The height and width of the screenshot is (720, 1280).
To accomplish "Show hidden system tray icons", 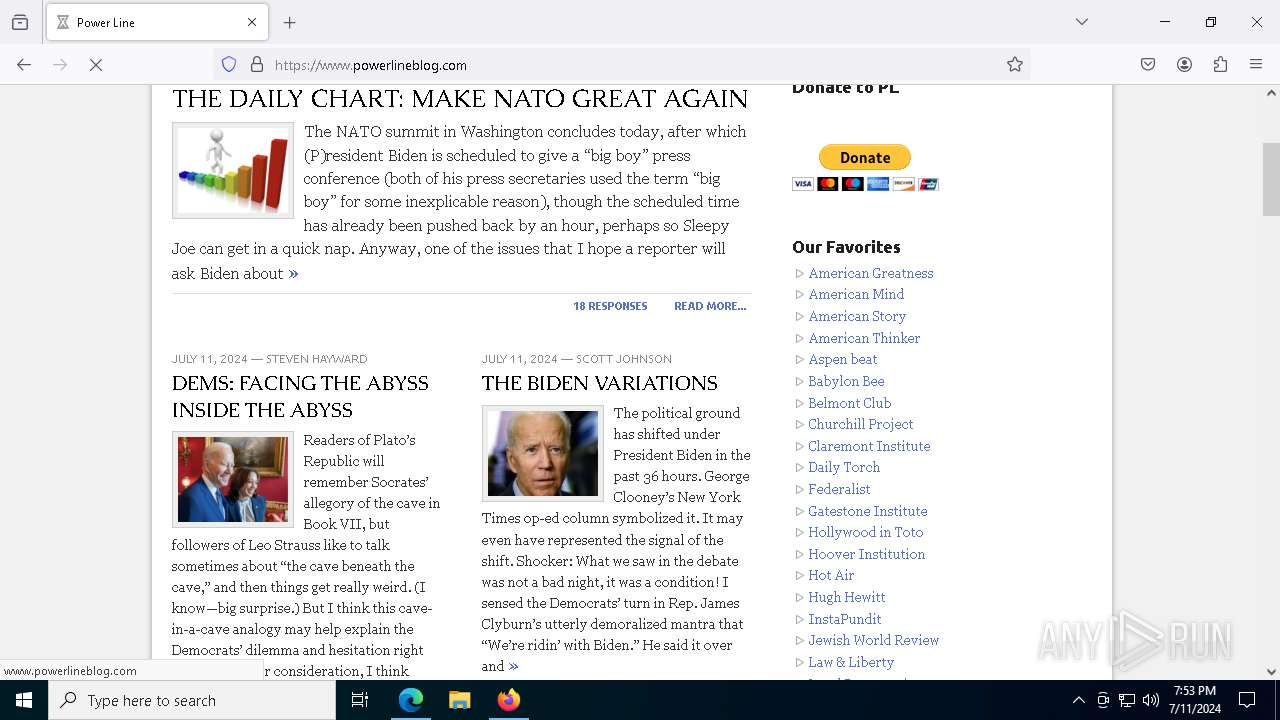I will coord(1078,700).
